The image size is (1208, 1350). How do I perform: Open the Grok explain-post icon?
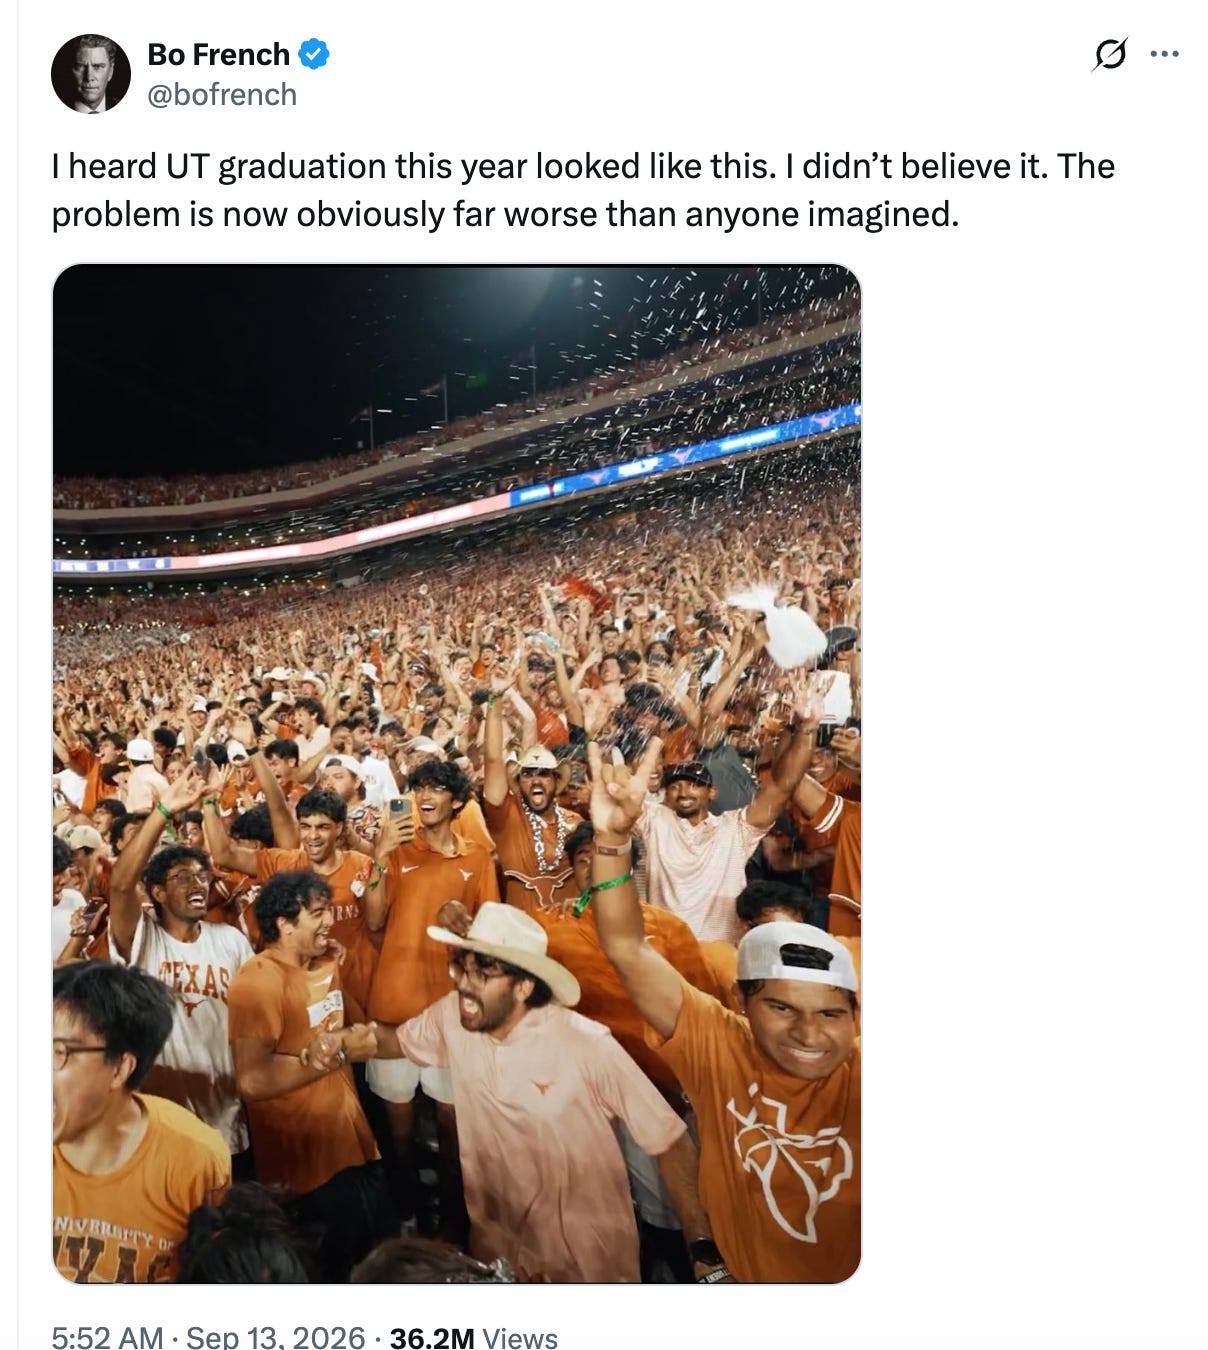[x=1110, y=54]
